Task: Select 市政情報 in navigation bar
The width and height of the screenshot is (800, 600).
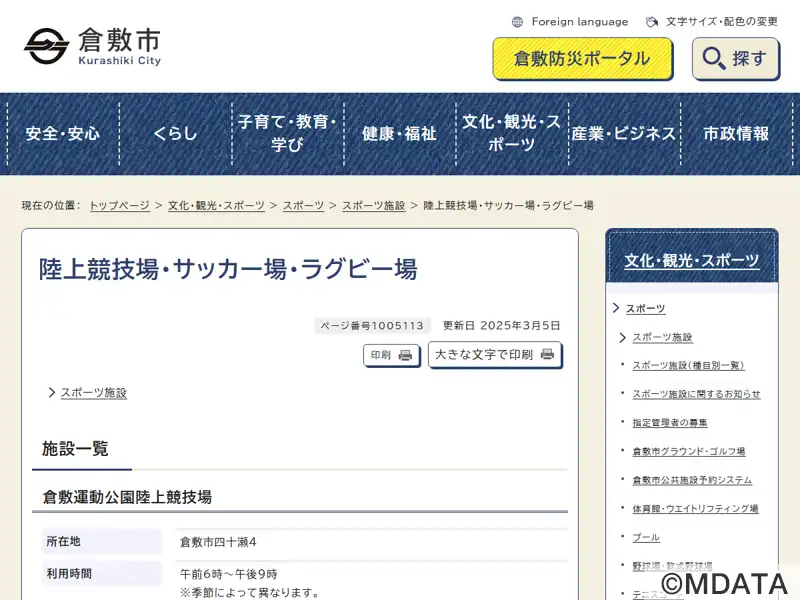Action: point(736,133)
